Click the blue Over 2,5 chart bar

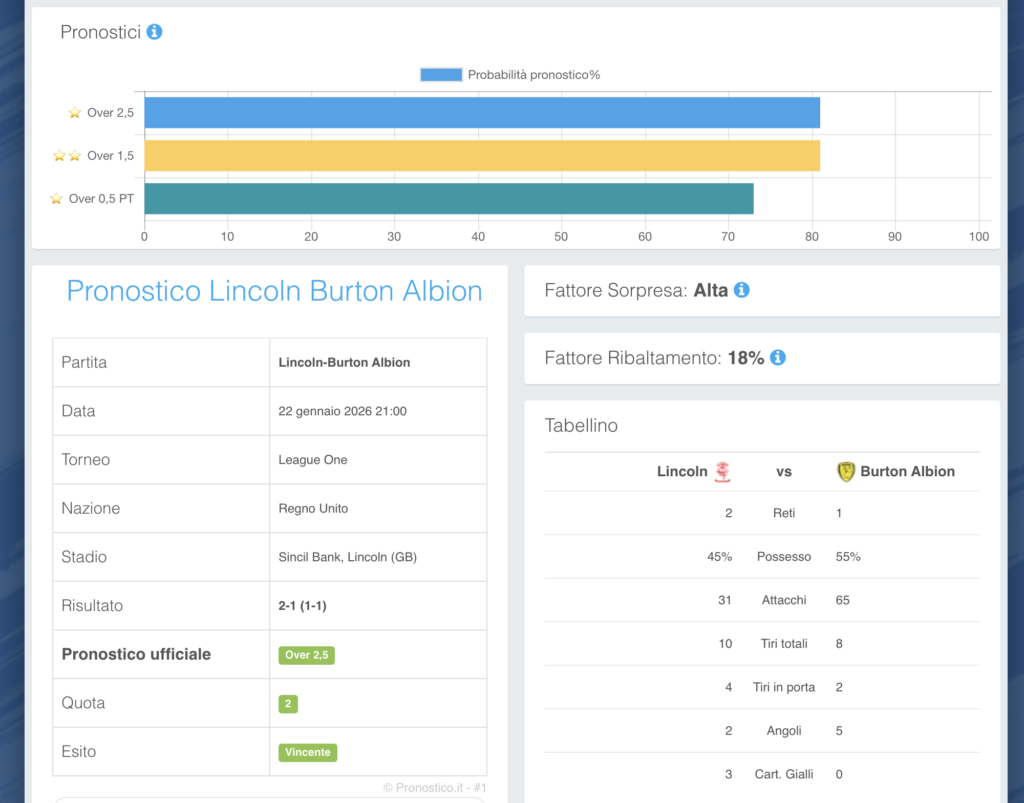[480, 113]
